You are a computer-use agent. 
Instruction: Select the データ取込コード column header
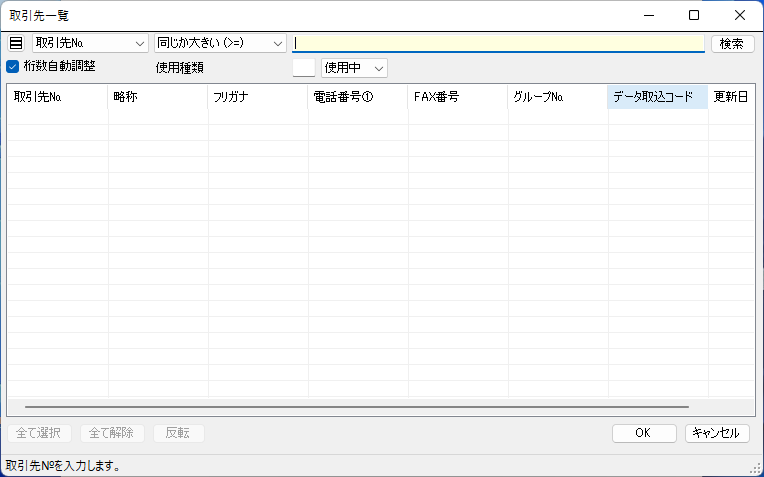click(657, 97)
